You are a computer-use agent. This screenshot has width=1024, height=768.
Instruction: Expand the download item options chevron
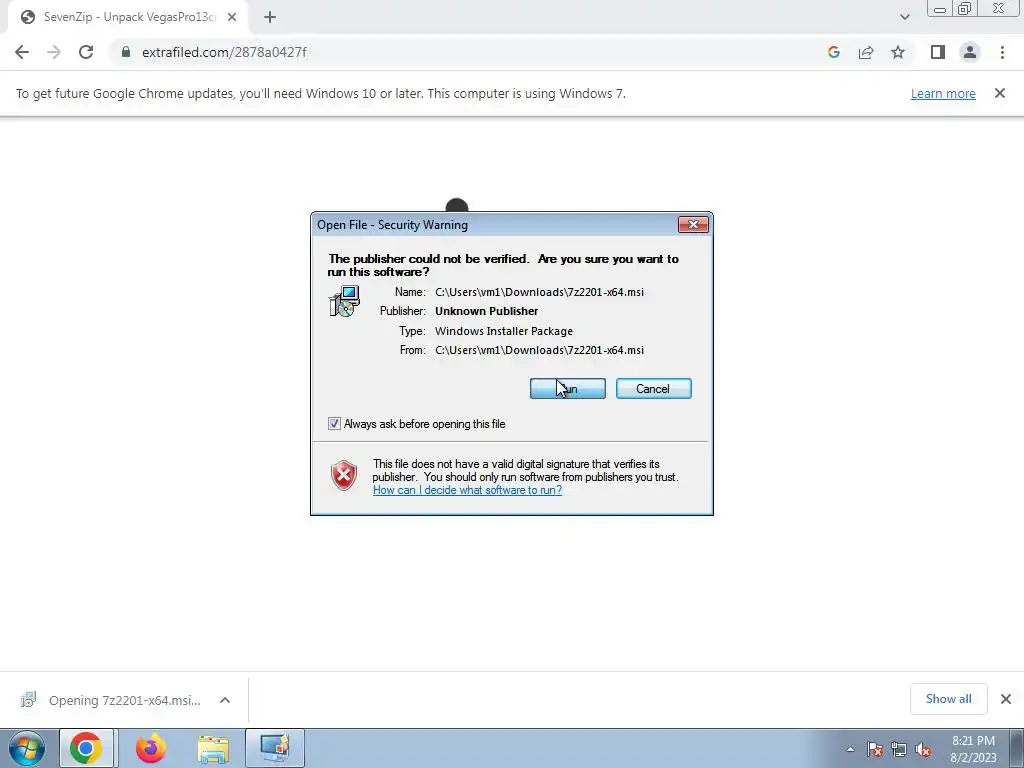(x=225, y=700)
